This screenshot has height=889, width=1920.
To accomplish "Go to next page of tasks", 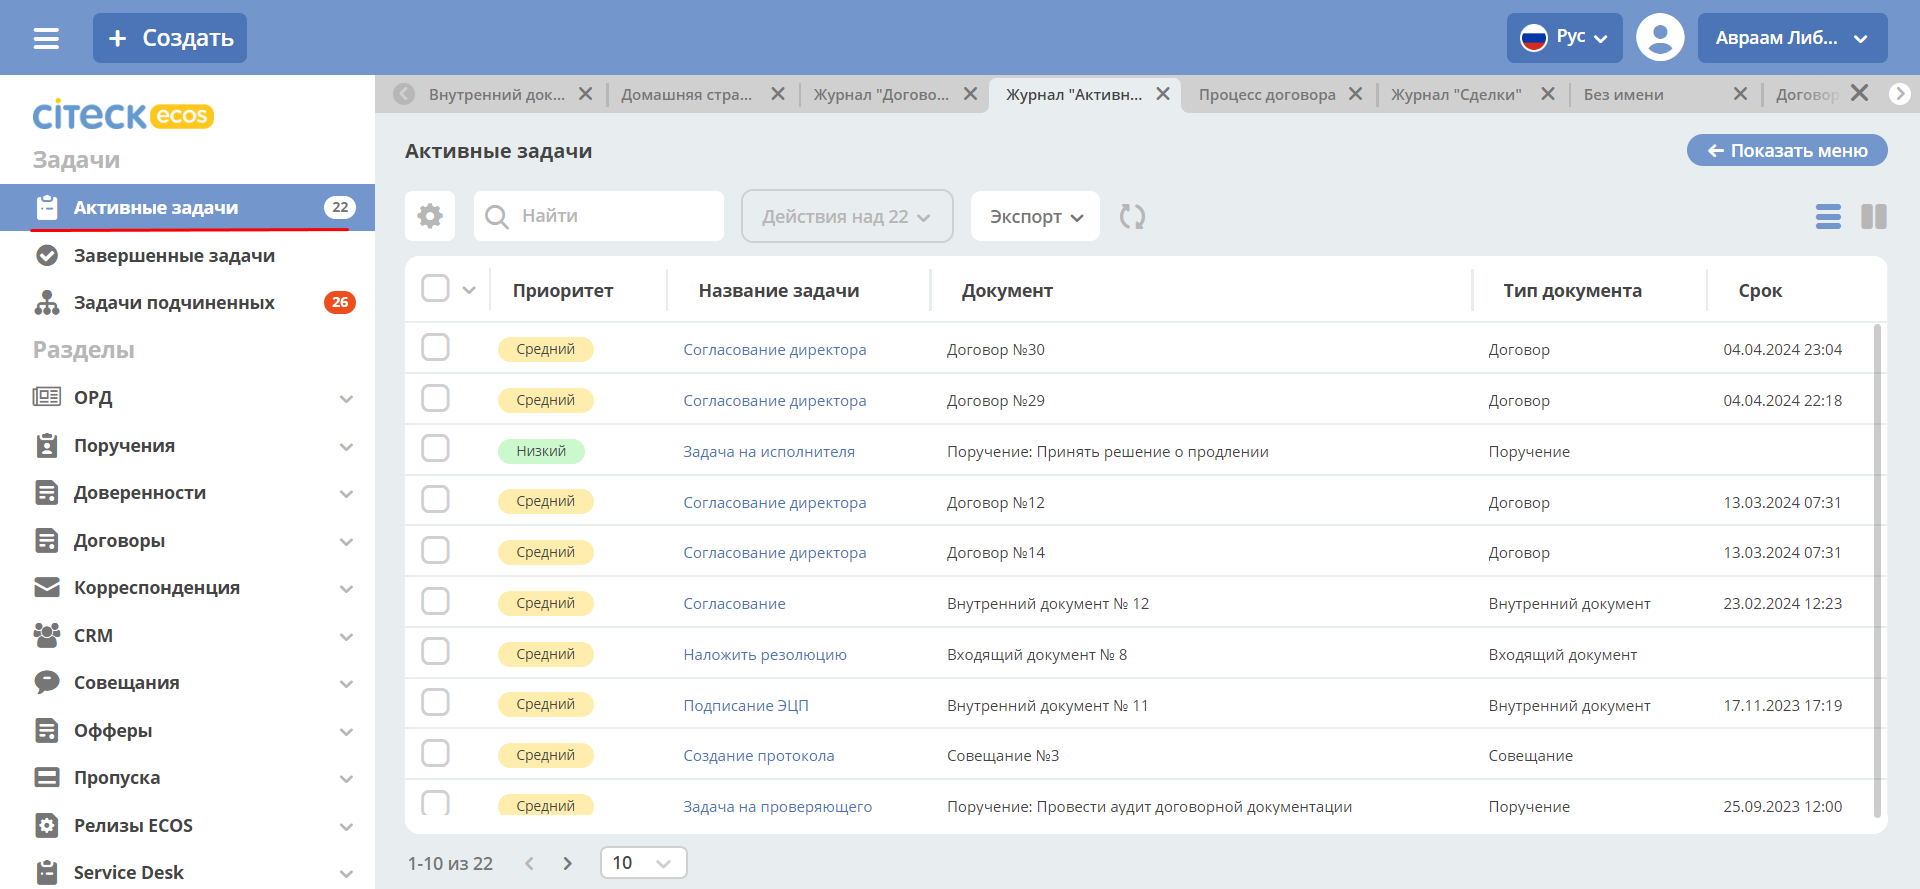I will point(568,863).
